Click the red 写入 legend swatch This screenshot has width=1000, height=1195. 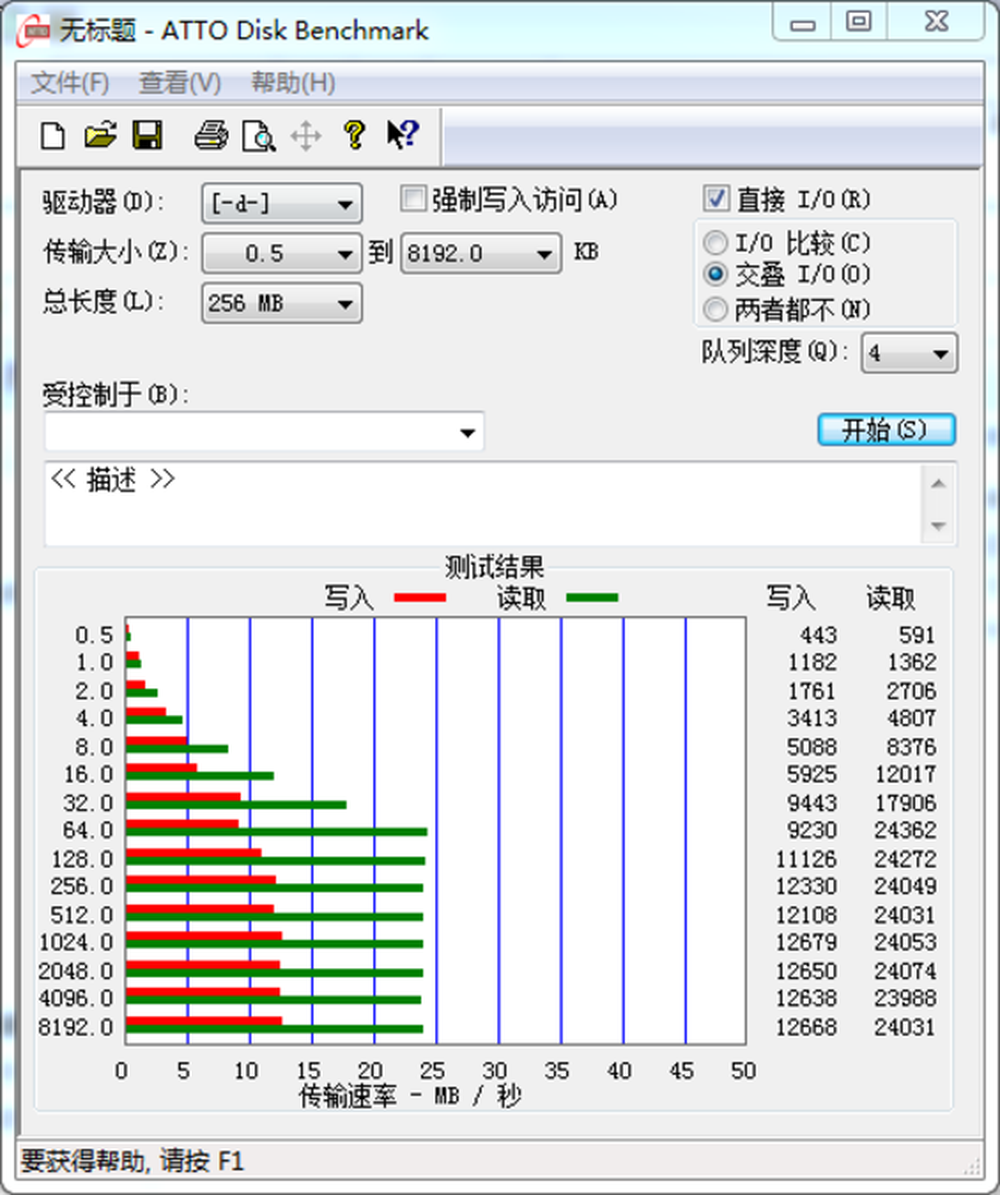(420, 598)
